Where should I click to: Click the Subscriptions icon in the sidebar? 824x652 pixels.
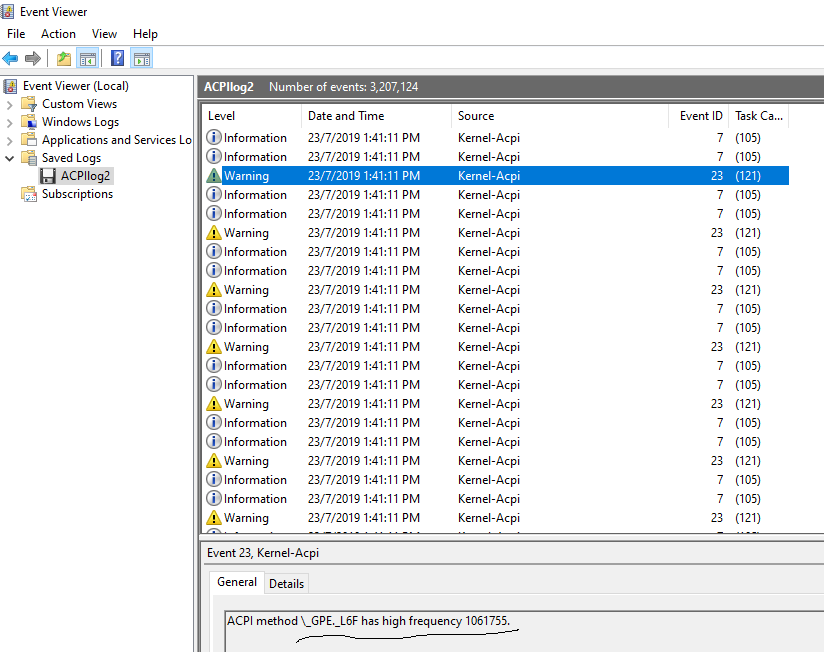coord(30,193)
